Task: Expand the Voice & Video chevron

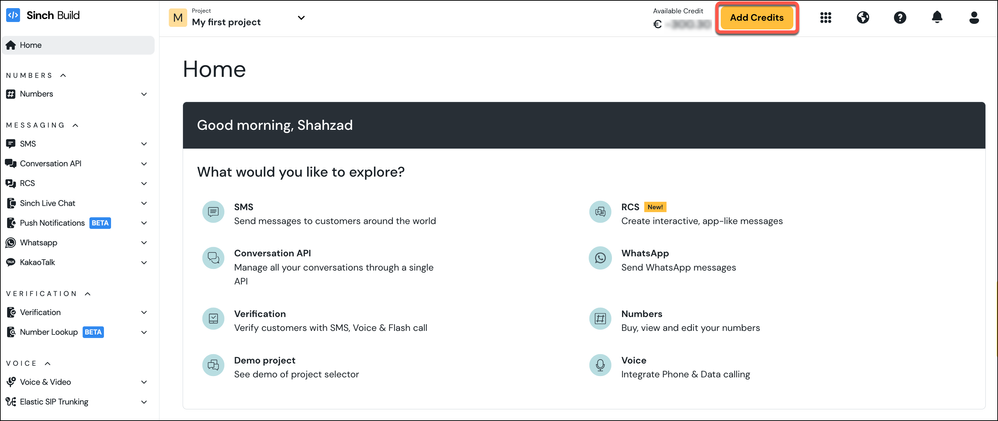Action: pos(144,382)
